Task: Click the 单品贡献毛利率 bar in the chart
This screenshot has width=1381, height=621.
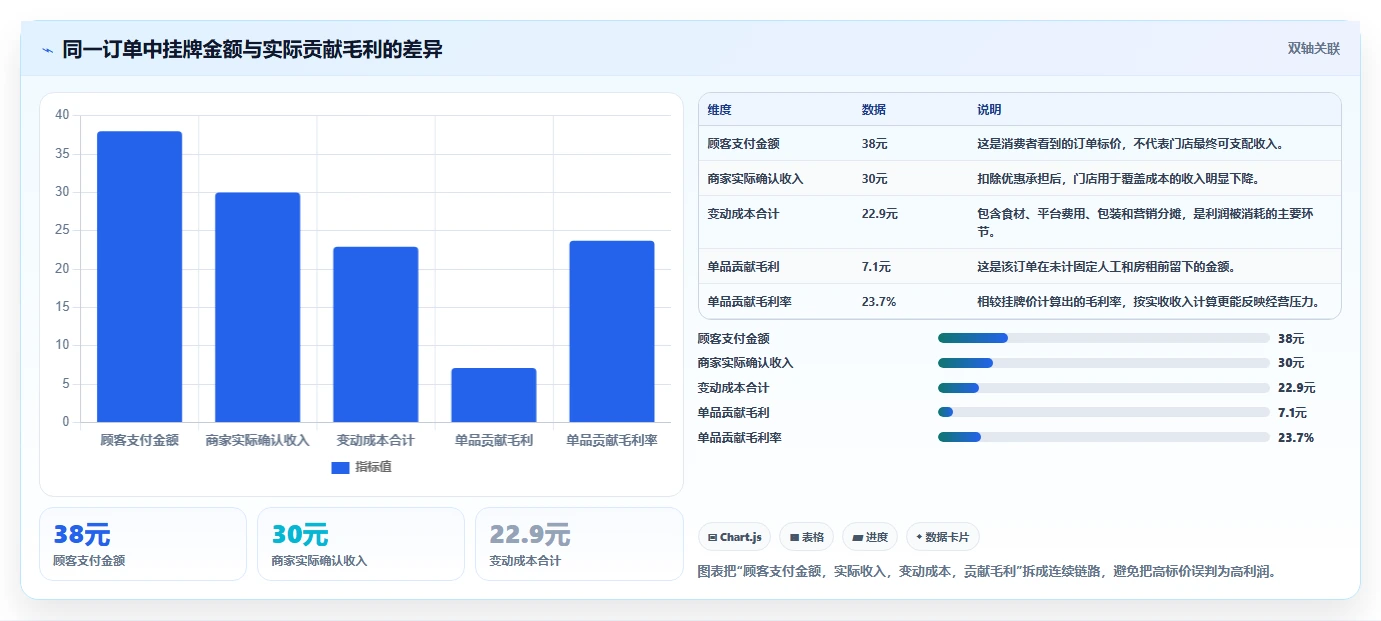Action: tap(611, 331)
